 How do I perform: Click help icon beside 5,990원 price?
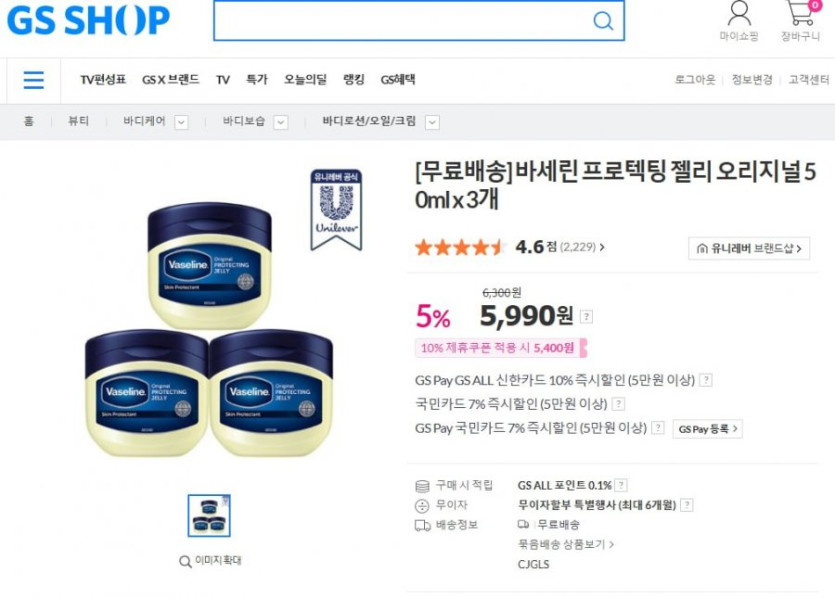pos(586,316)
